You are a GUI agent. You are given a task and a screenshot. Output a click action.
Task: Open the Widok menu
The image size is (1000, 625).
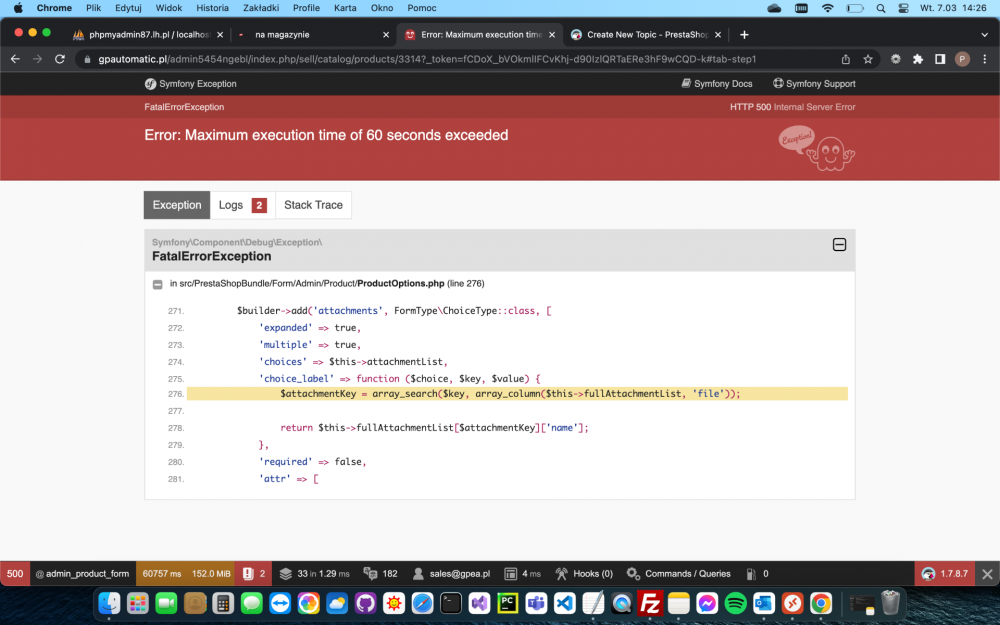pos(169,8)
